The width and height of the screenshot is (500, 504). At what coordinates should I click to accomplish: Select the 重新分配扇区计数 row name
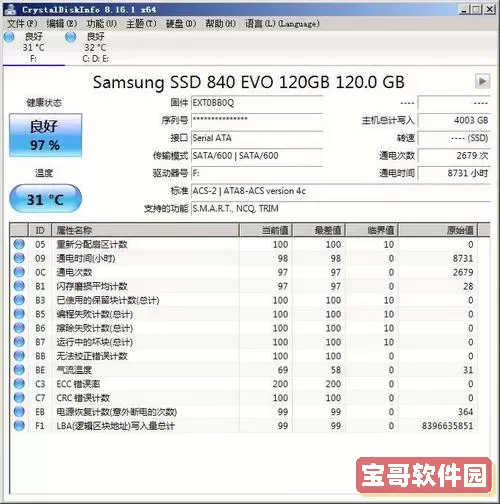(92, 244)
